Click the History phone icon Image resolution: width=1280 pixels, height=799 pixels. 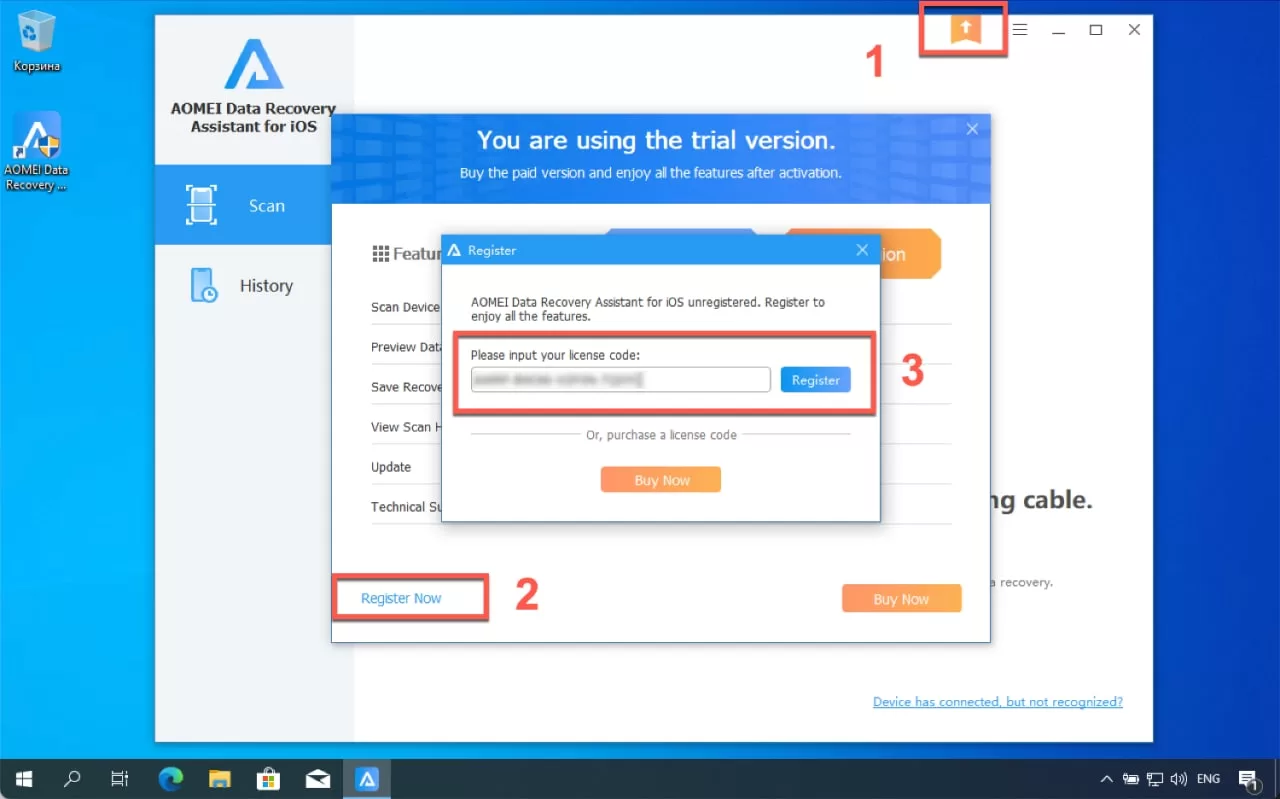[203, 285]
